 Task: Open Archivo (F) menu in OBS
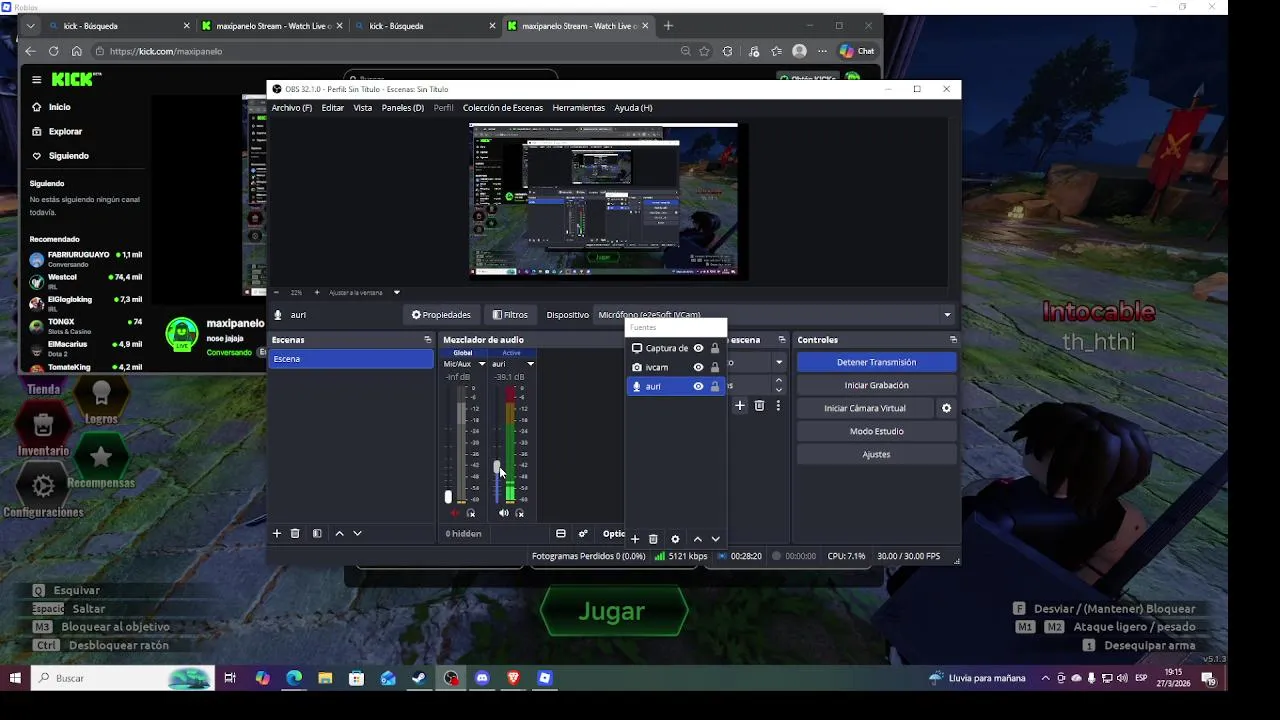click(291, 108)
